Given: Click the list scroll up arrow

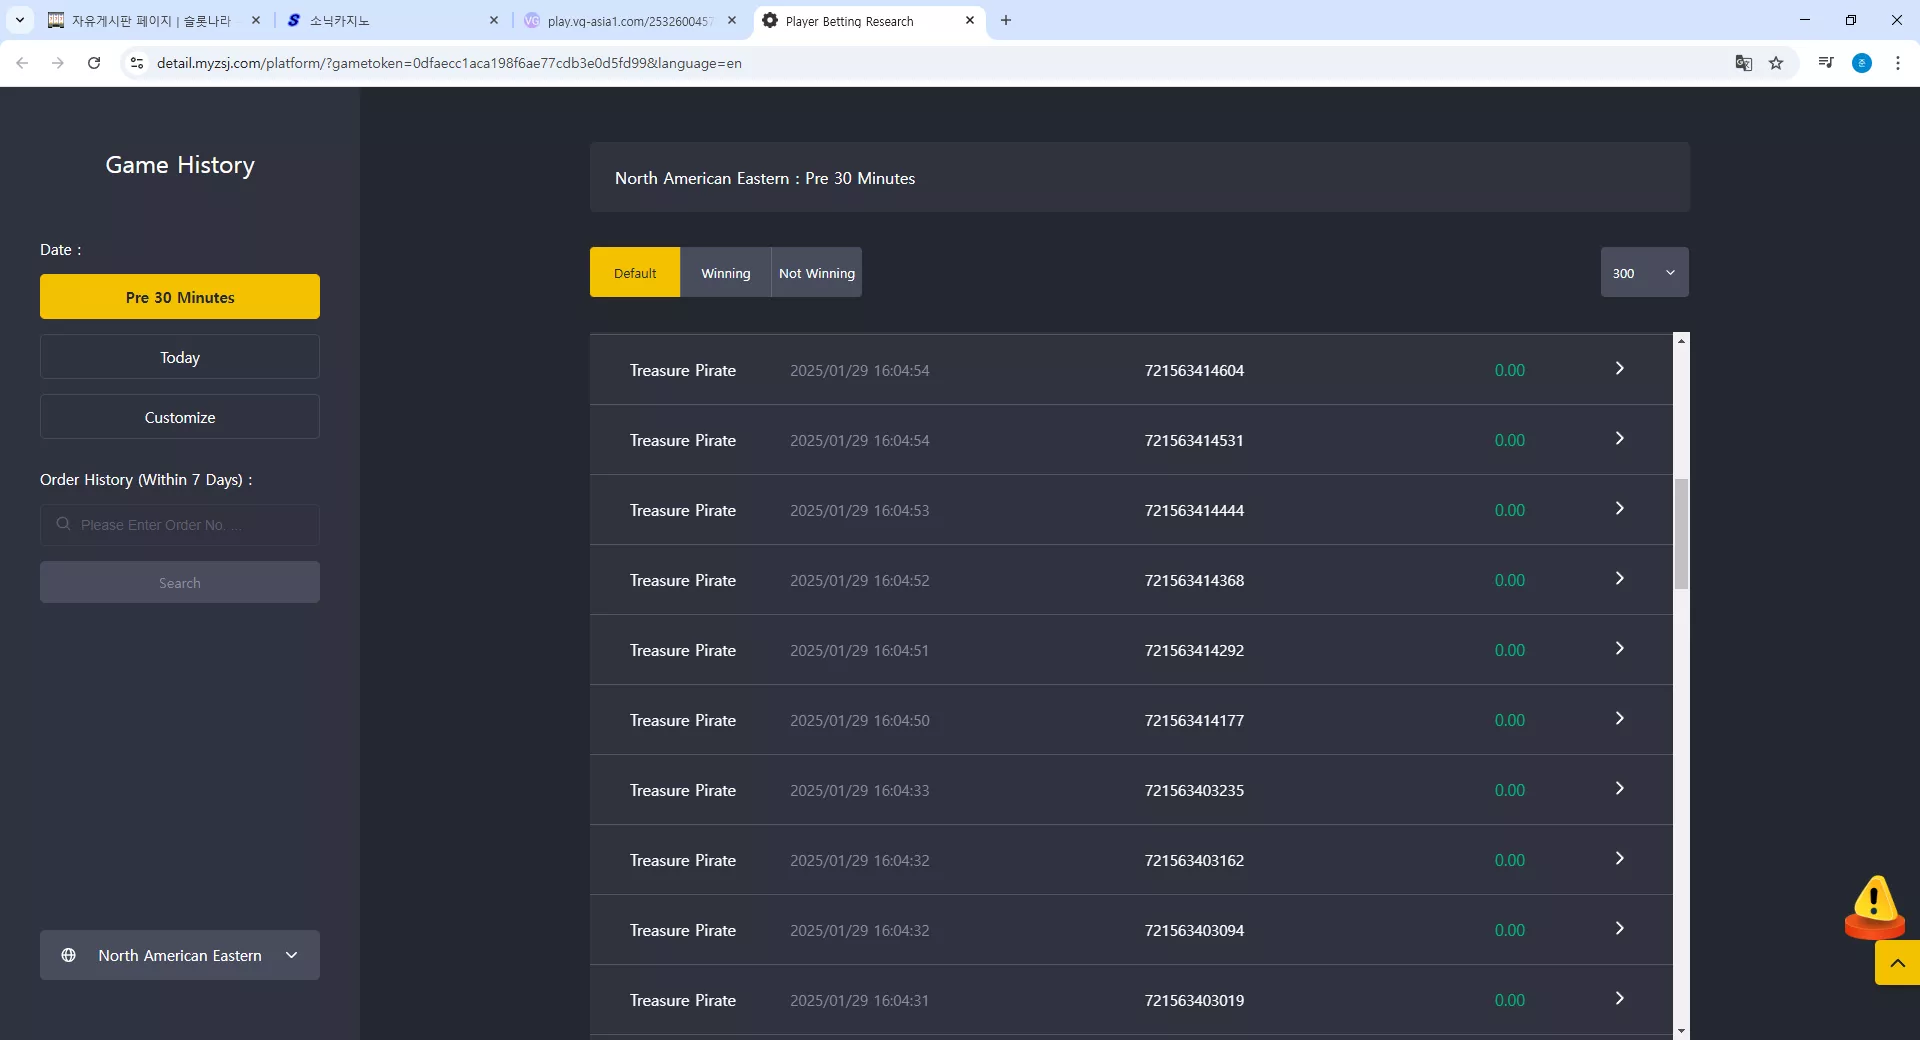Looking at the screenshot, I should tap(1681, 341).
